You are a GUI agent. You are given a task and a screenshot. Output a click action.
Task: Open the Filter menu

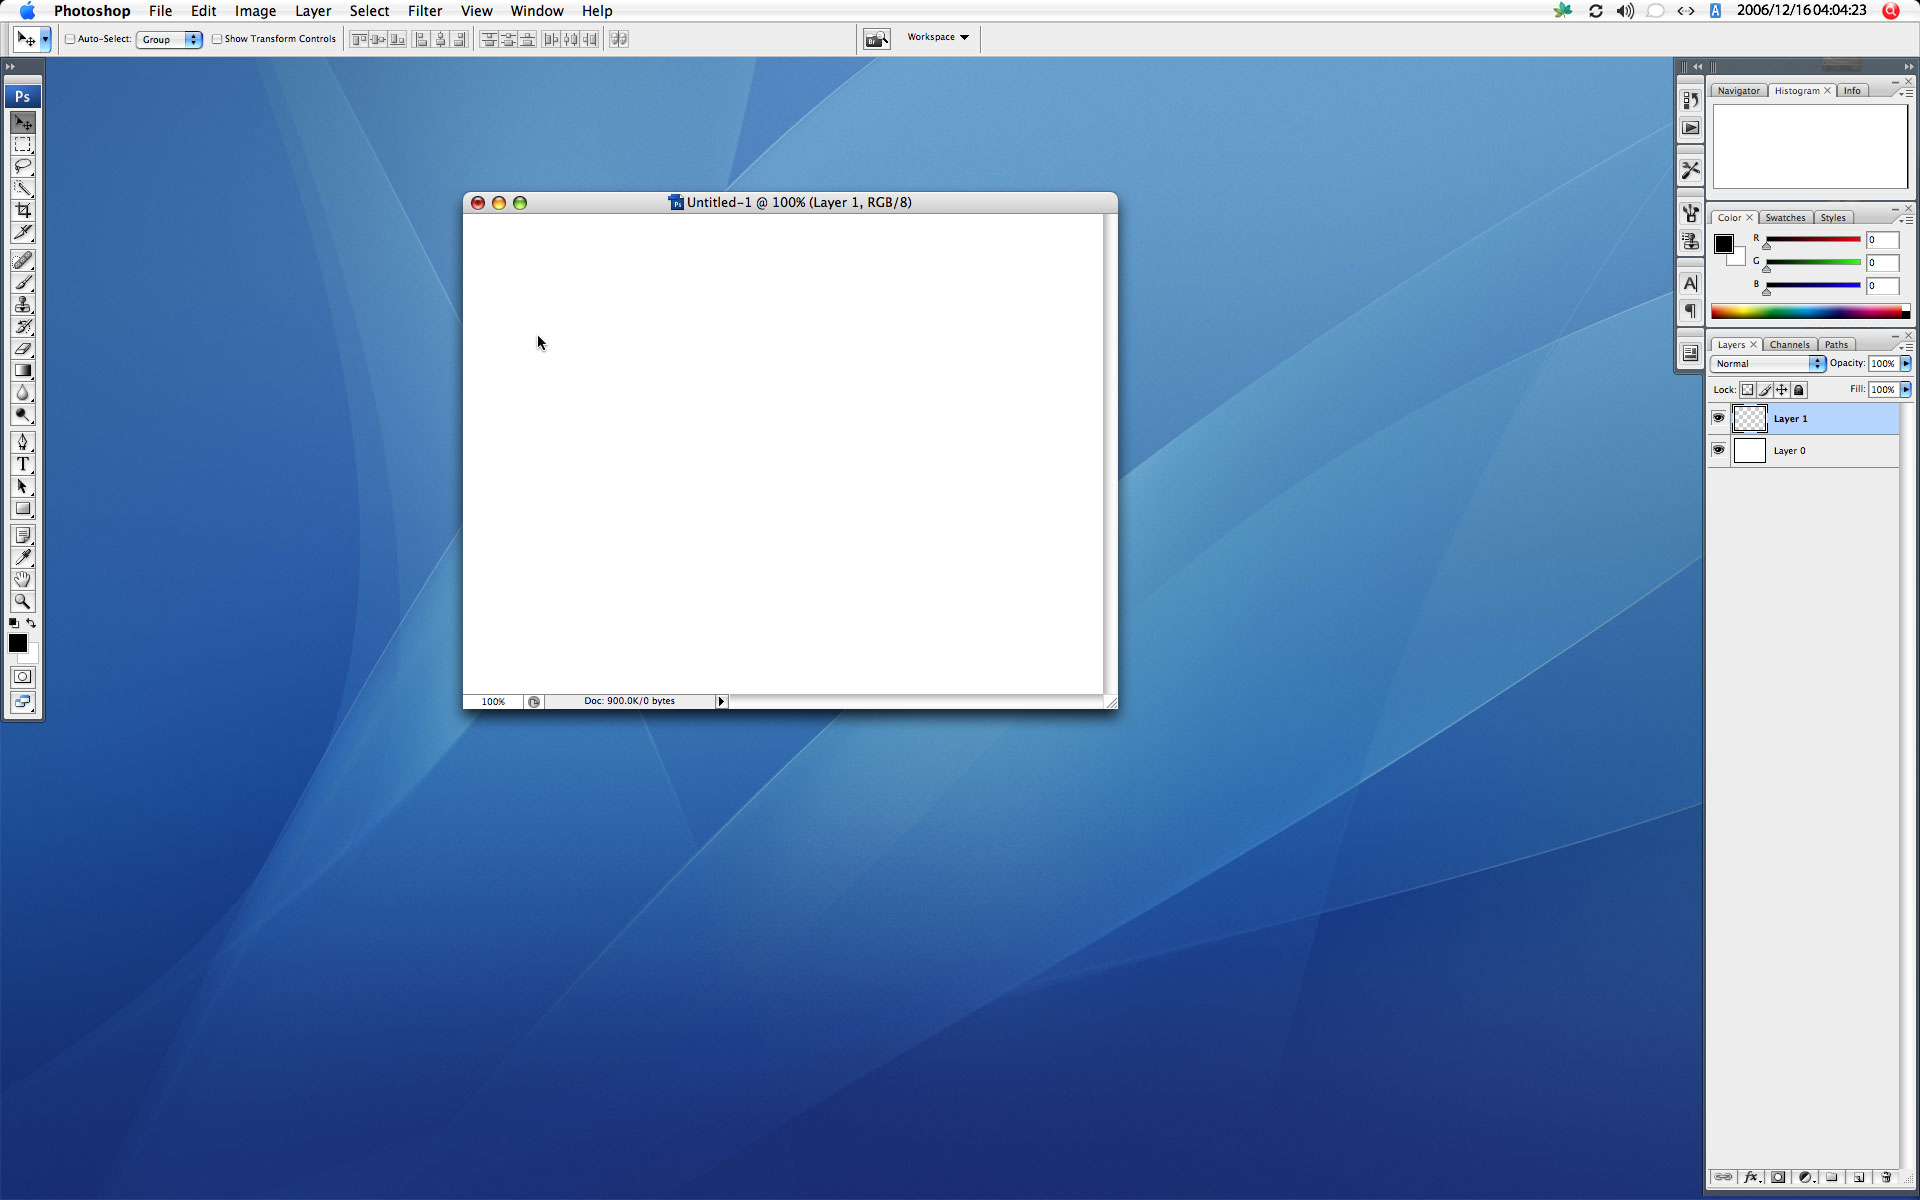tap(425, 11)
